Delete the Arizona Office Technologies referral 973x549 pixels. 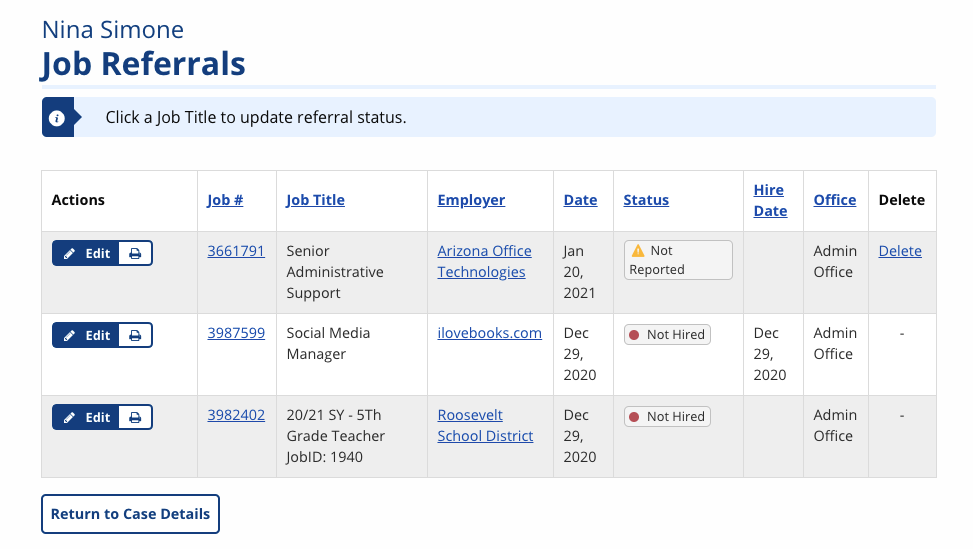point(900,251)
